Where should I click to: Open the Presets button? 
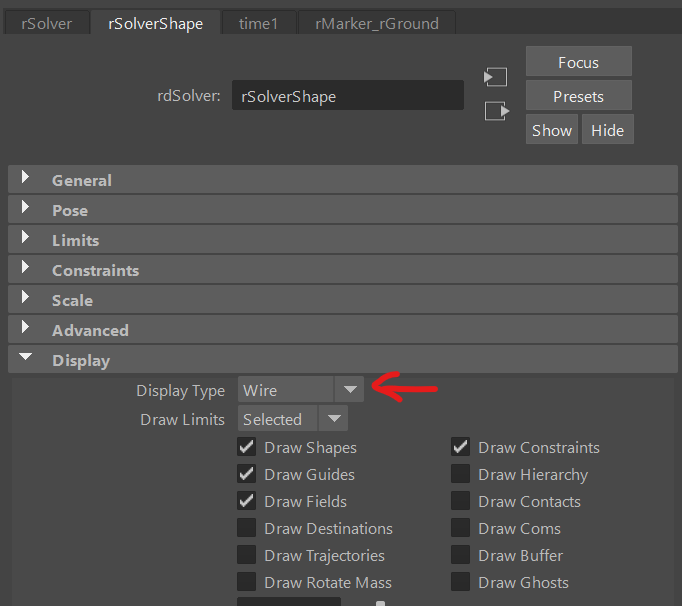tap(578, 96)
